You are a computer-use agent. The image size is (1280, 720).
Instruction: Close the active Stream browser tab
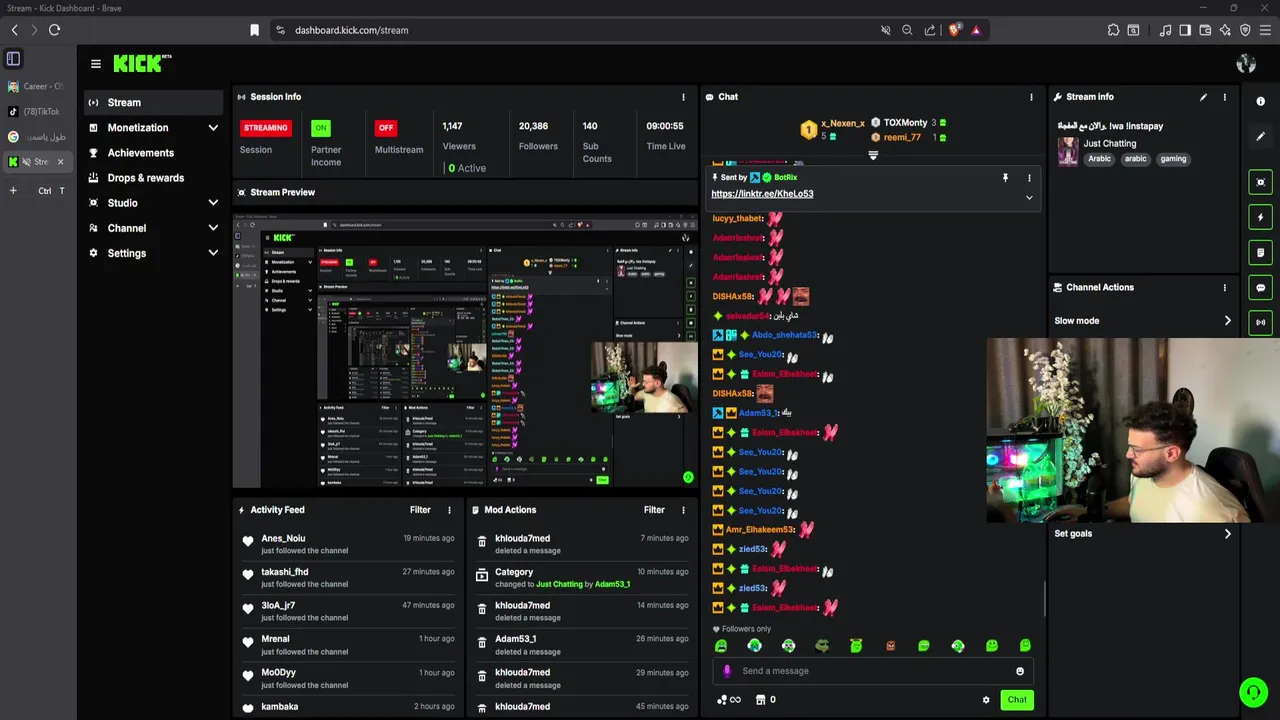pos(60,161)
